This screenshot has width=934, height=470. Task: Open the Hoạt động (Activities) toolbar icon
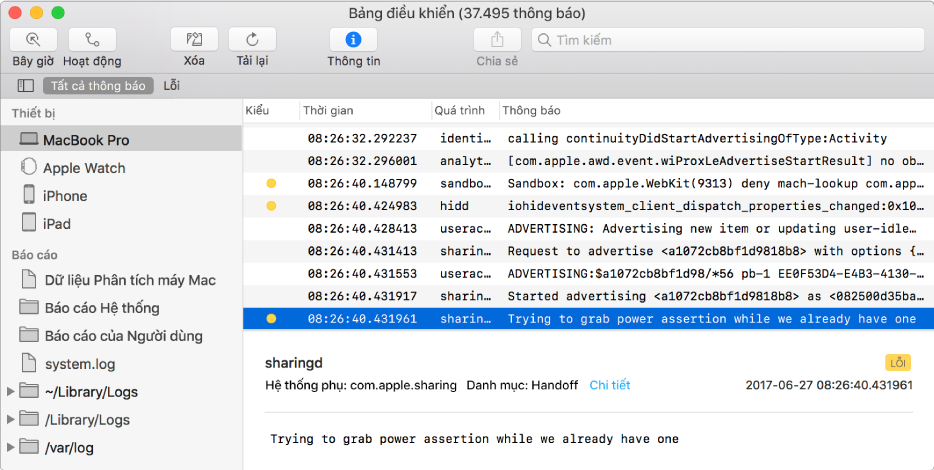pos(92,40)
